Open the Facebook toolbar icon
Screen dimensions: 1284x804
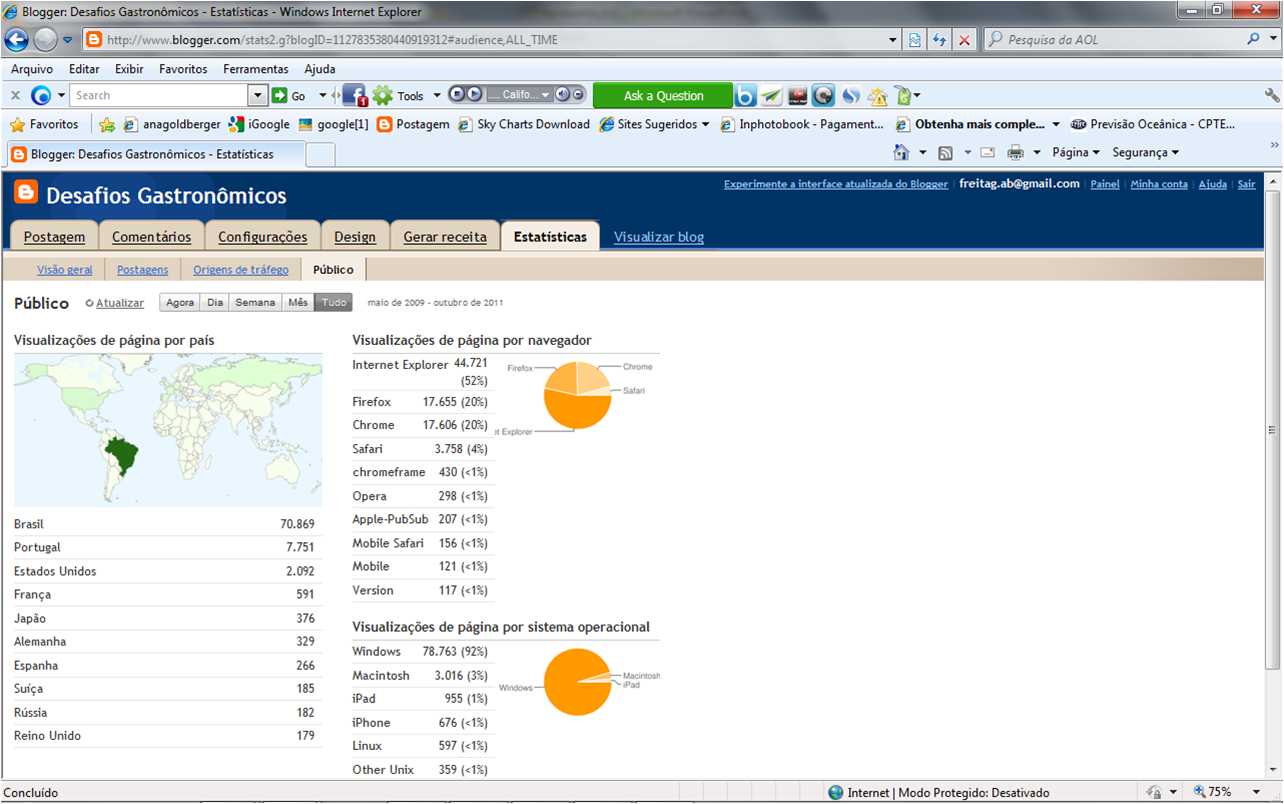pyautogui.click(x=355, y=96)
